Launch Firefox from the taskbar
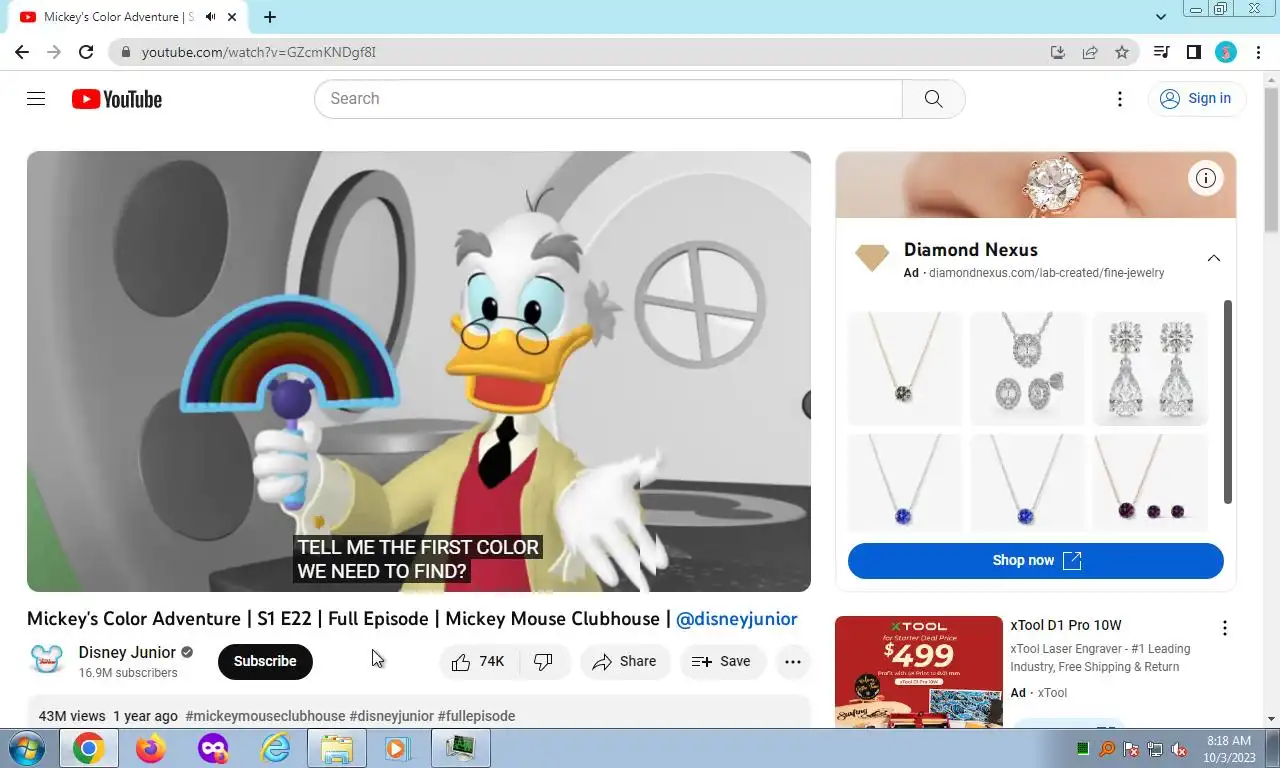Image resolution: width=1280 pixels, height=768 pixels. click(x=151, y=748)
